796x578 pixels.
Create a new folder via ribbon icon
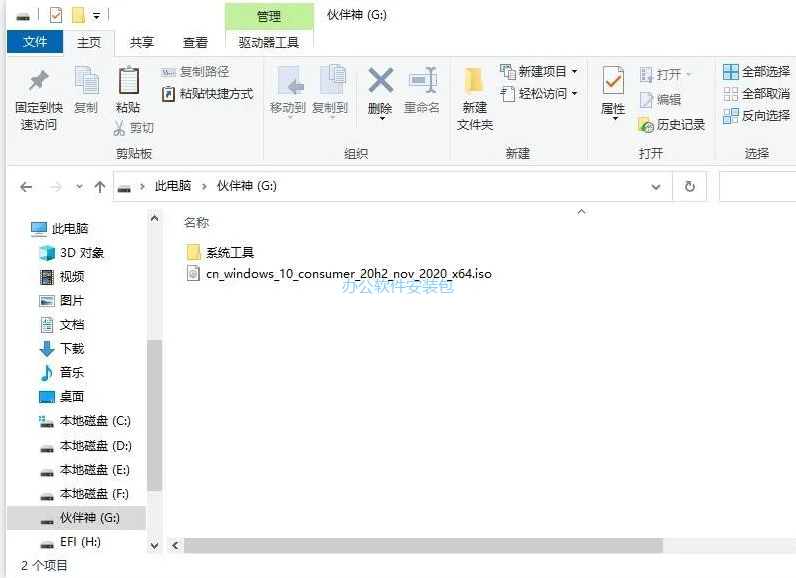pos(474,82)
